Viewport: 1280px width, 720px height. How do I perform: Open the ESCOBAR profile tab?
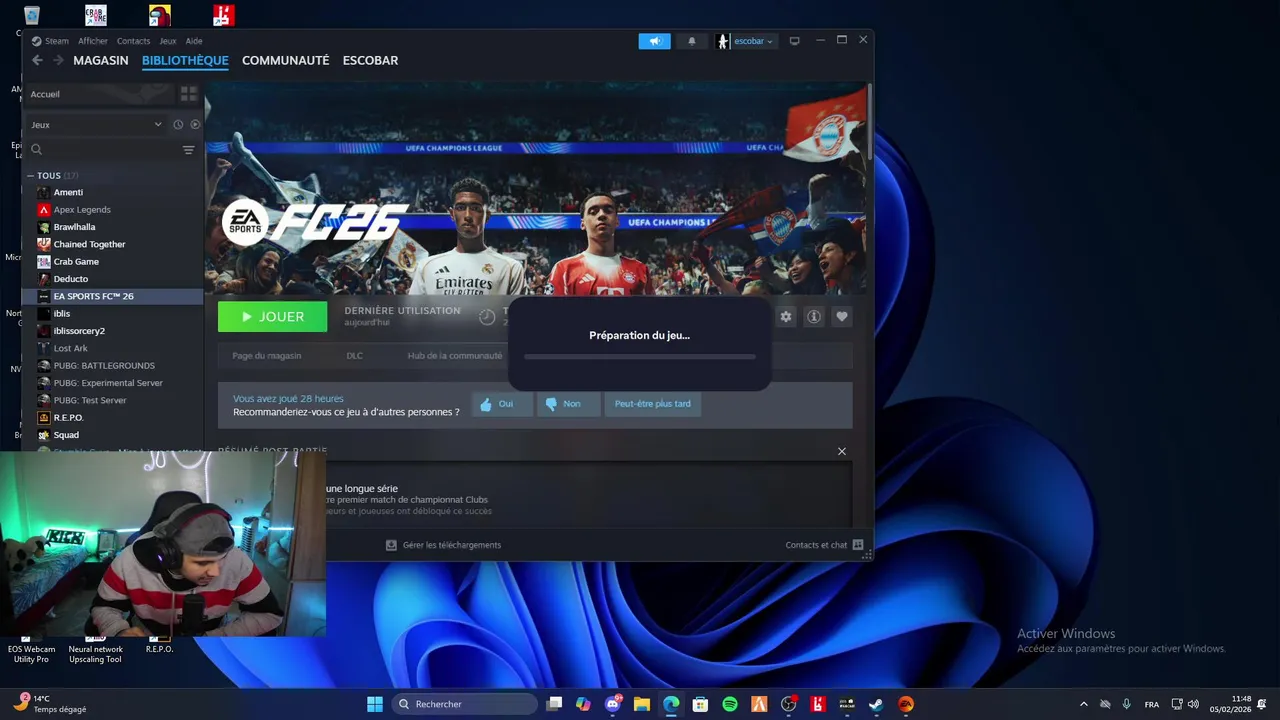point(370,60)
